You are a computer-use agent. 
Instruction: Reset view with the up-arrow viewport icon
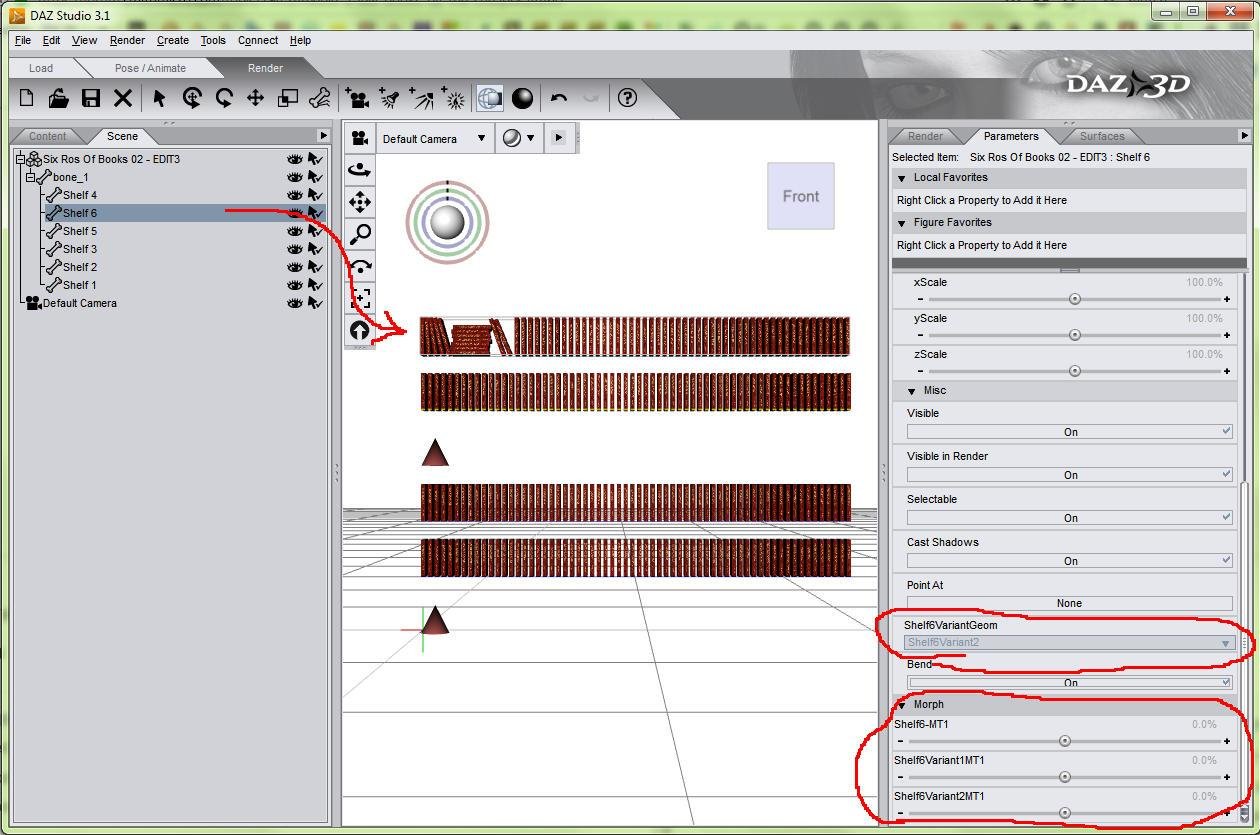[360, 330]
